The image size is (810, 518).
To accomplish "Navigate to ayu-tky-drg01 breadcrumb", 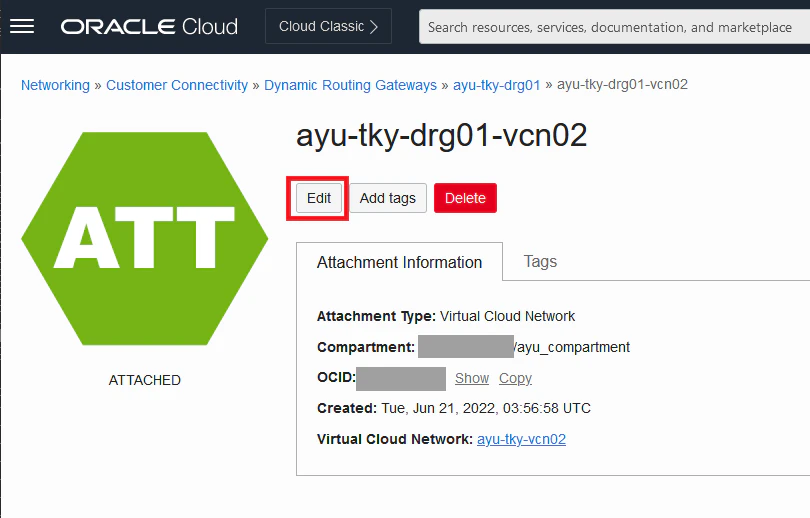I will coord(496,85).
